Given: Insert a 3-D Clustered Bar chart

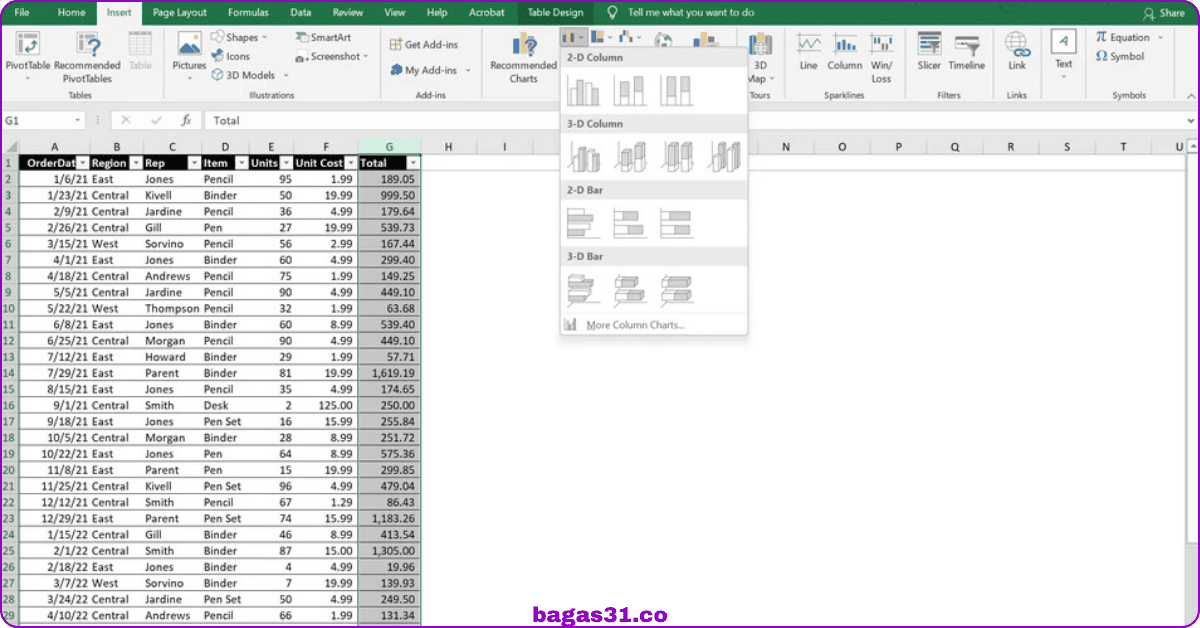Looking at the screenshot, I should coord(583,290).
